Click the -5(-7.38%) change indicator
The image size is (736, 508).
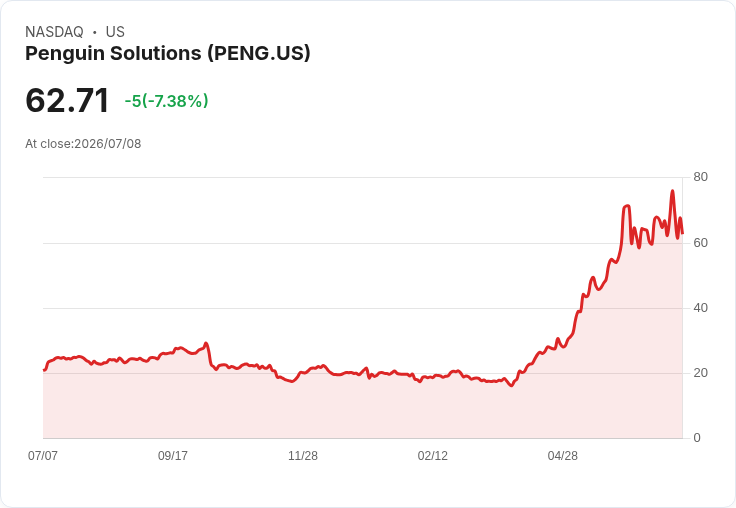(166, 100)
